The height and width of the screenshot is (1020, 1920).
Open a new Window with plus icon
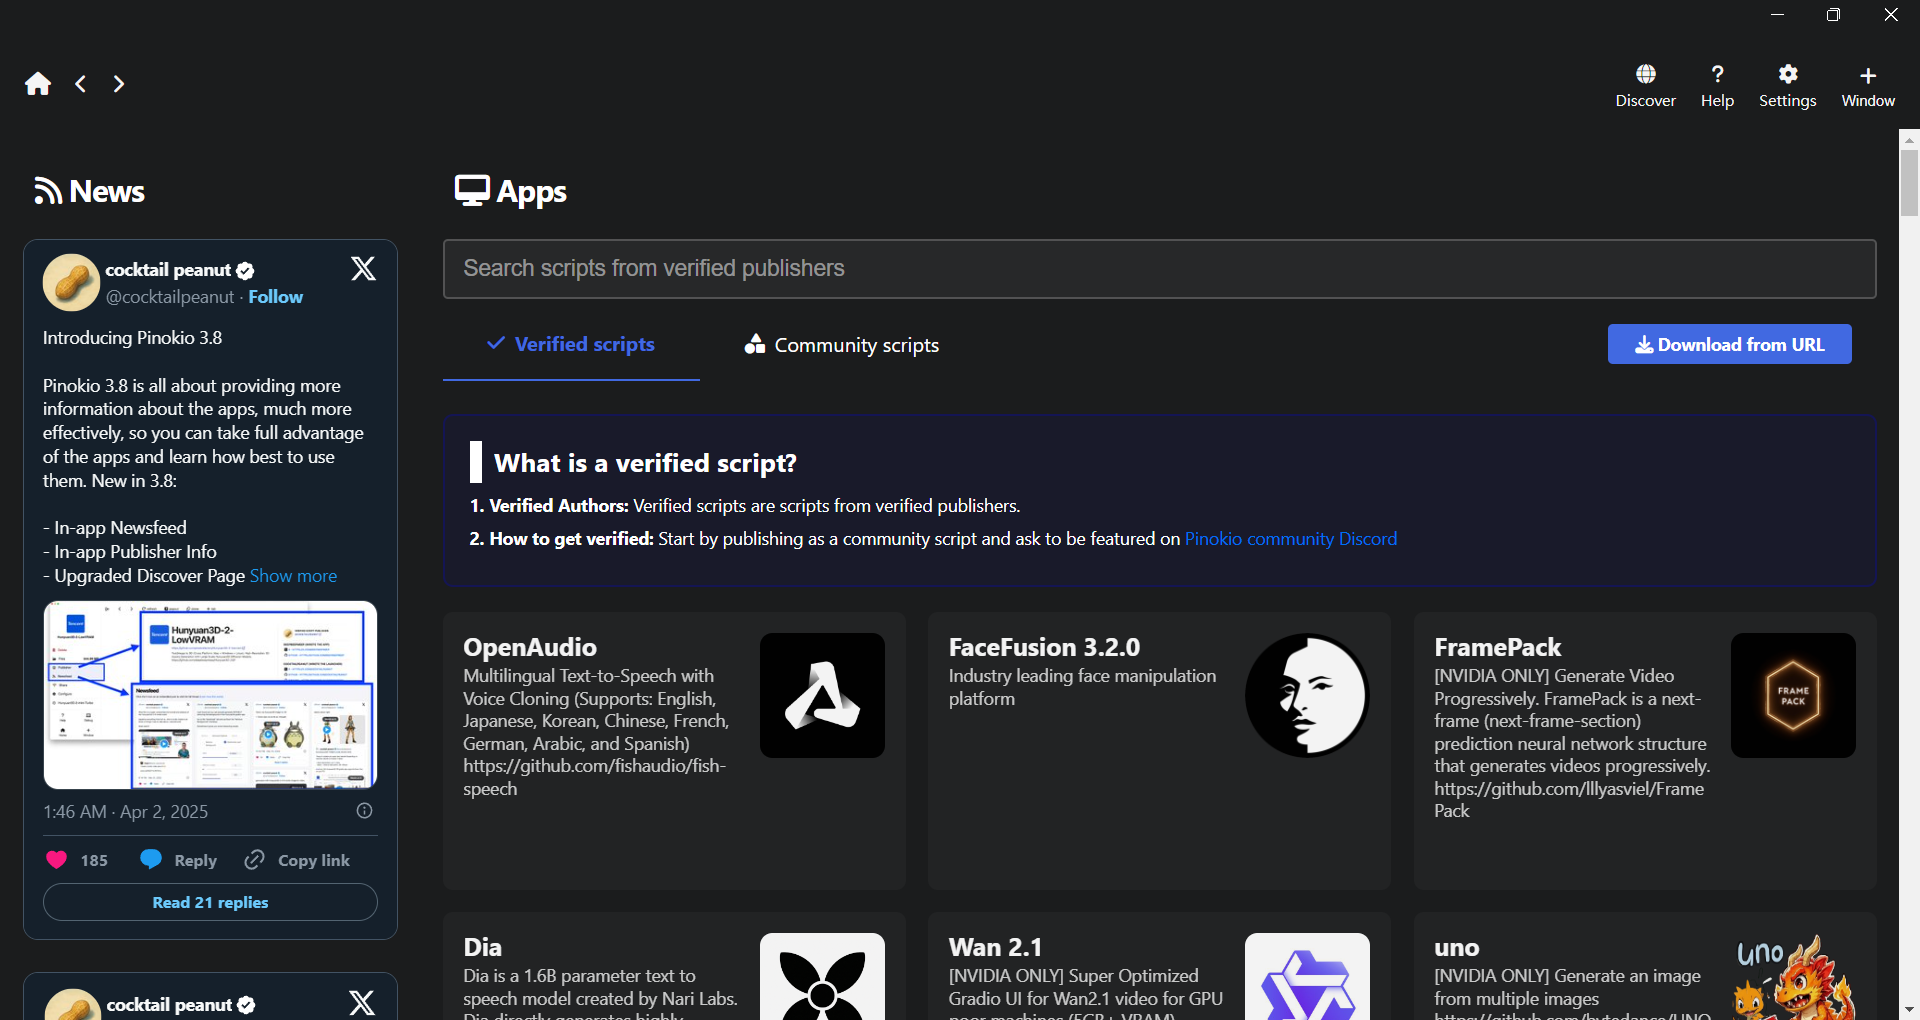(1867, 86)
